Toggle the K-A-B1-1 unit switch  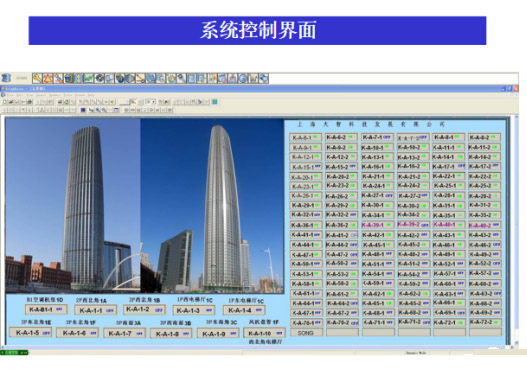pos(46,310)
